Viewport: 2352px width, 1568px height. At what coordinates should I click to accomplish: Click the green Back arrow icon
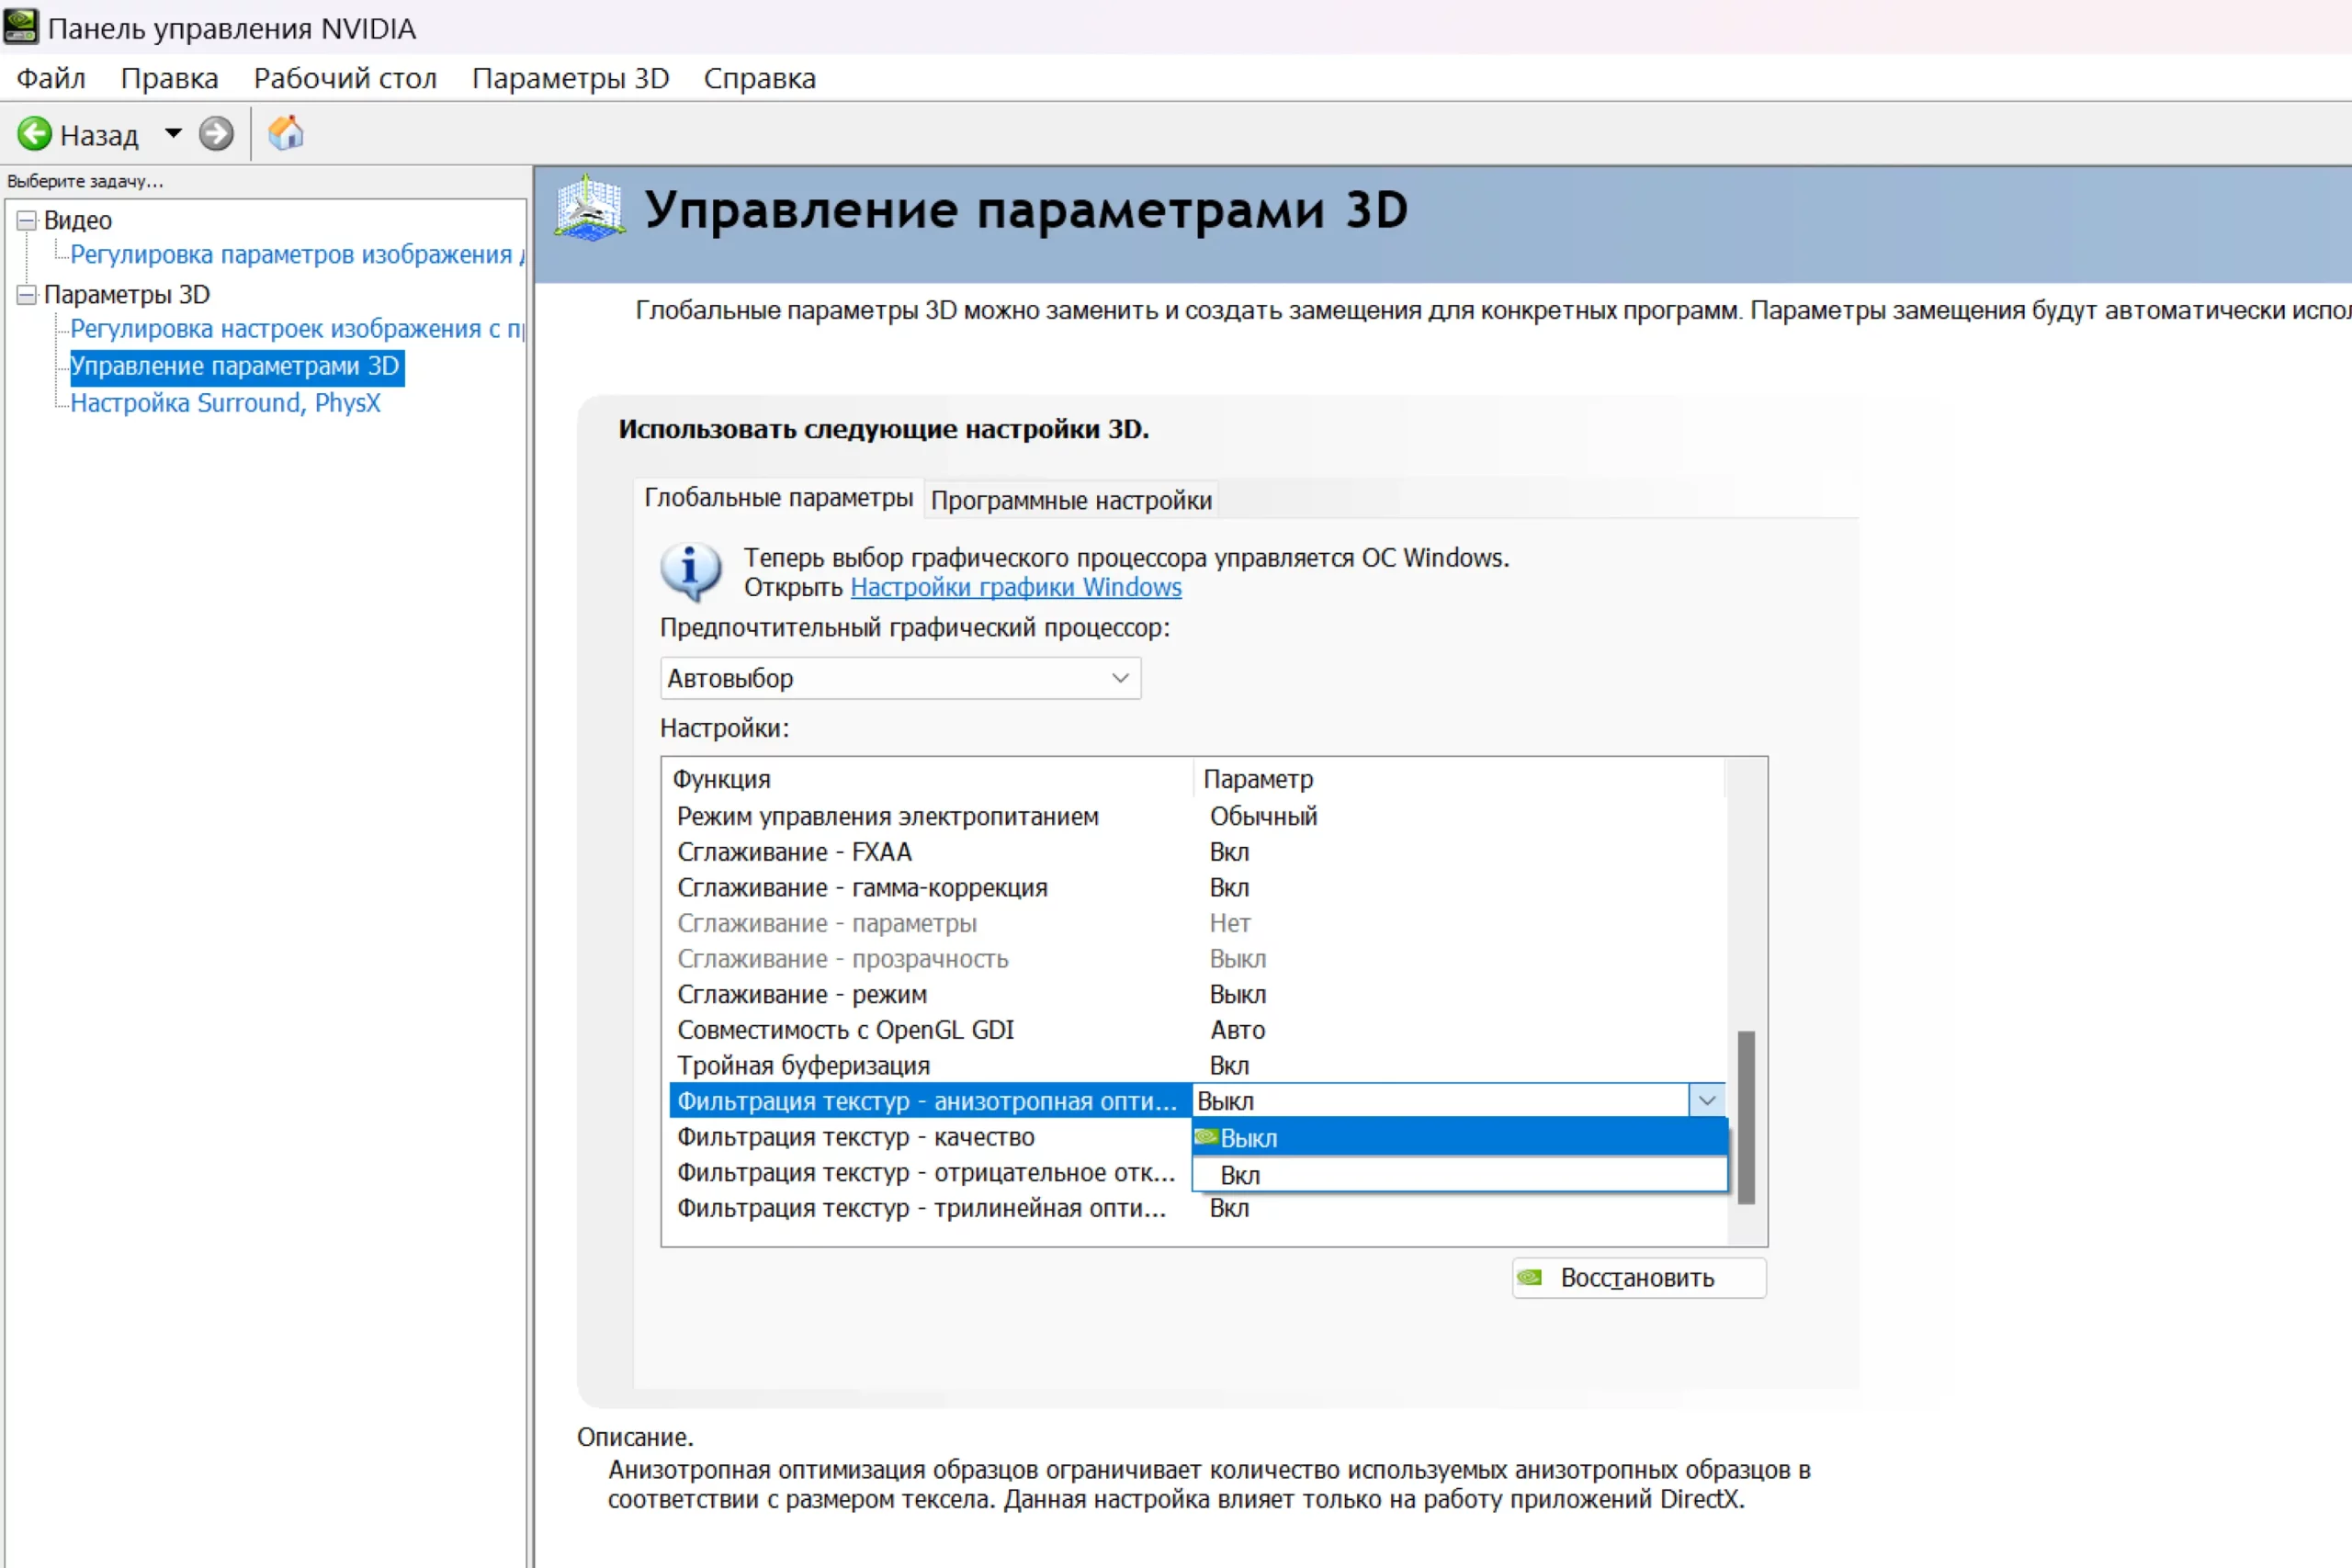tap(34, 134)
